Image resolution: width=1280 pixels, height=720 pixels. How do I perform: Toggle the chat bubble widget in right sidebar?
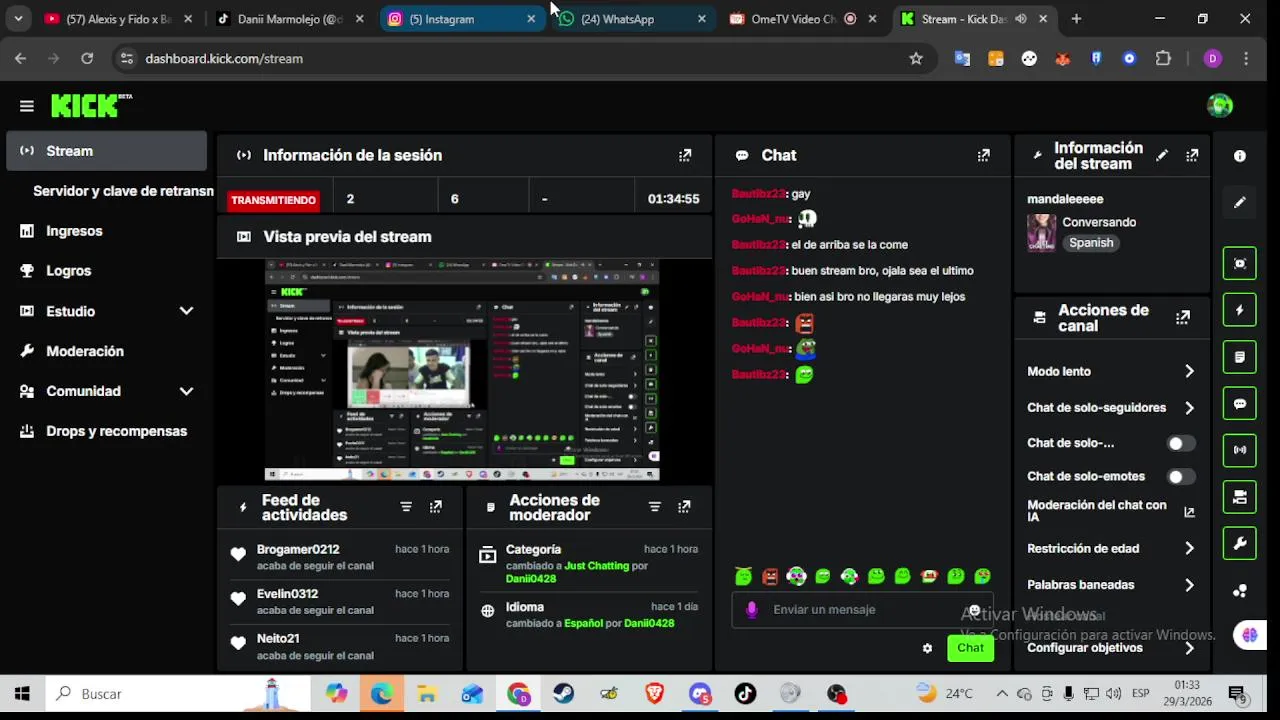pos(1240,404)
